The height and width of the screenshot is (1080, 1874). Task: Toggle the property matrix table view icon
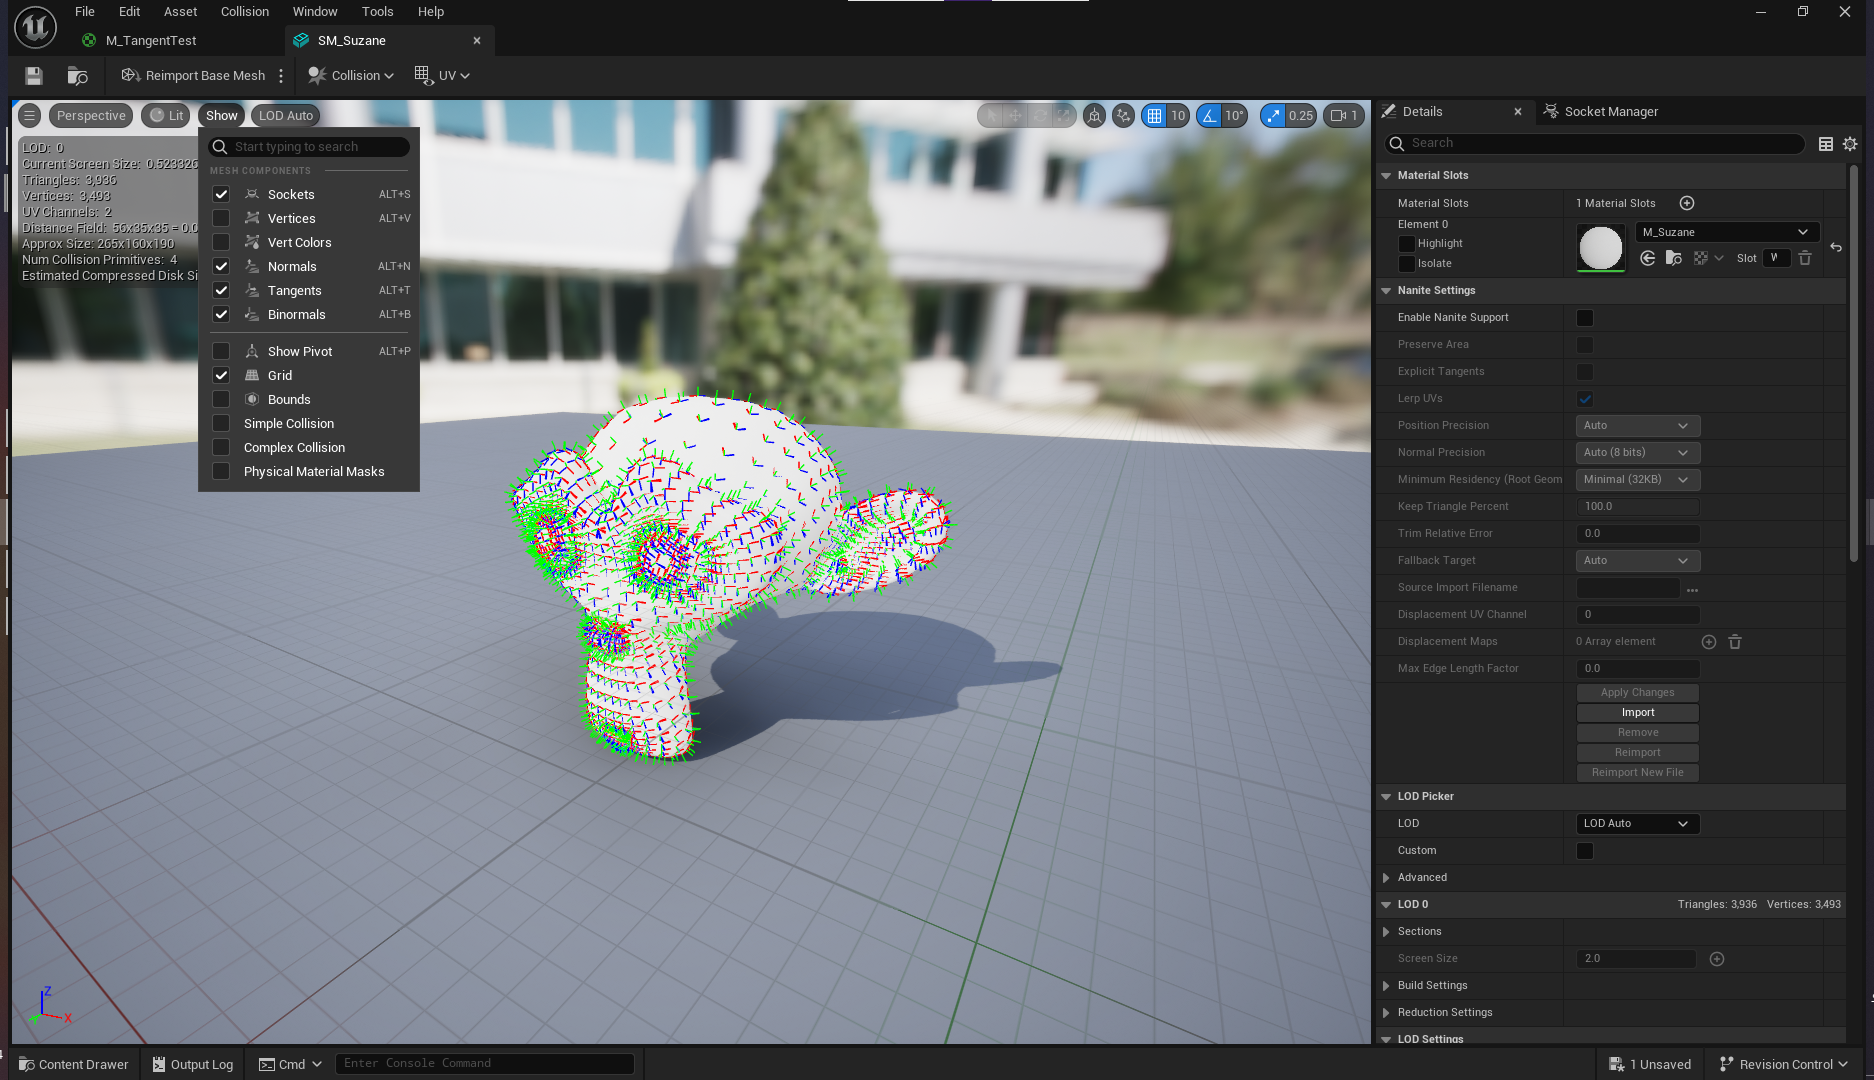click(x=1826, y=144)
